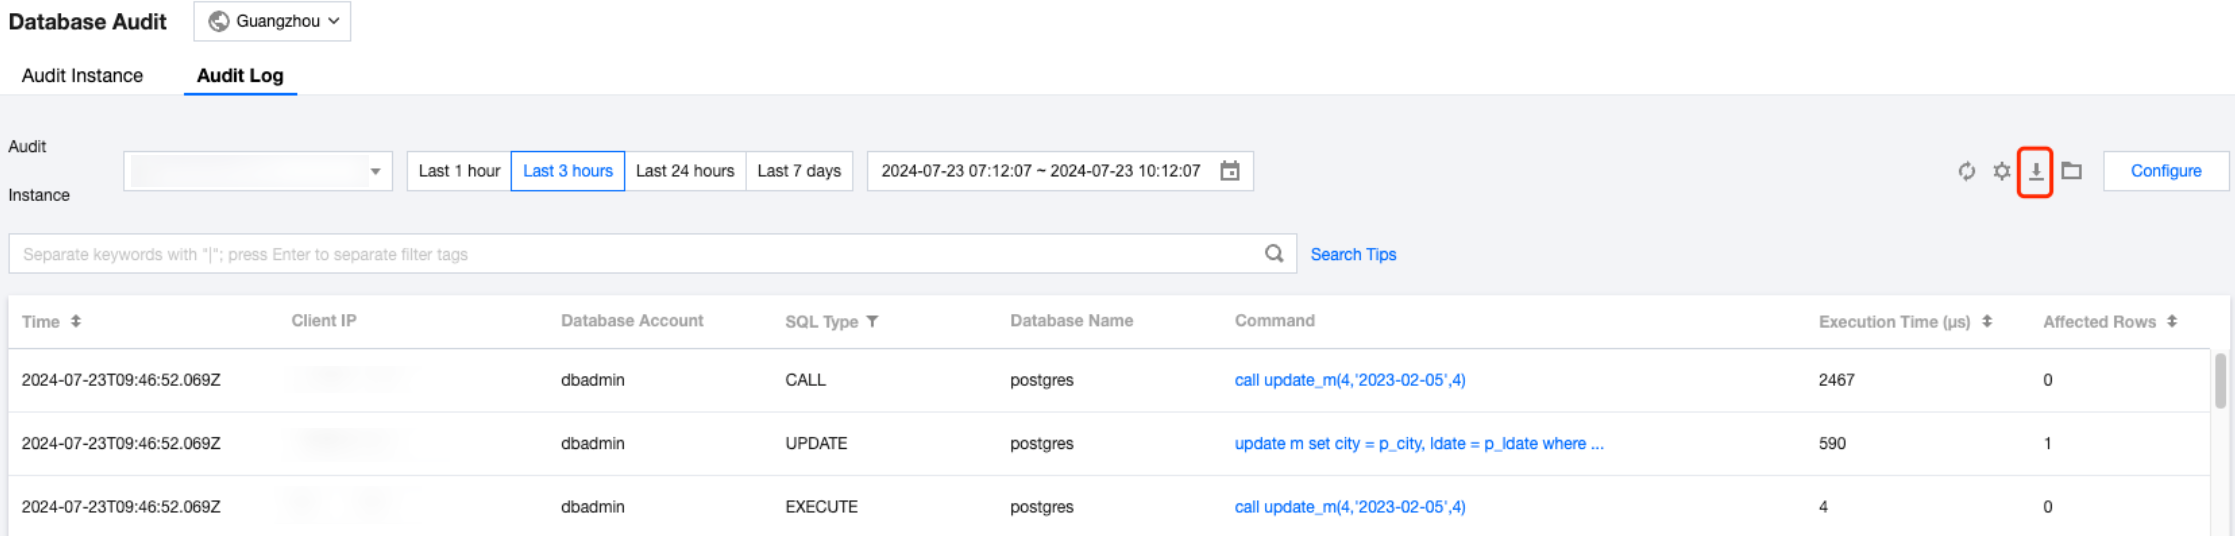The image size is (2235, 536).
Task: Click the Configure button
Action: 2166,171
